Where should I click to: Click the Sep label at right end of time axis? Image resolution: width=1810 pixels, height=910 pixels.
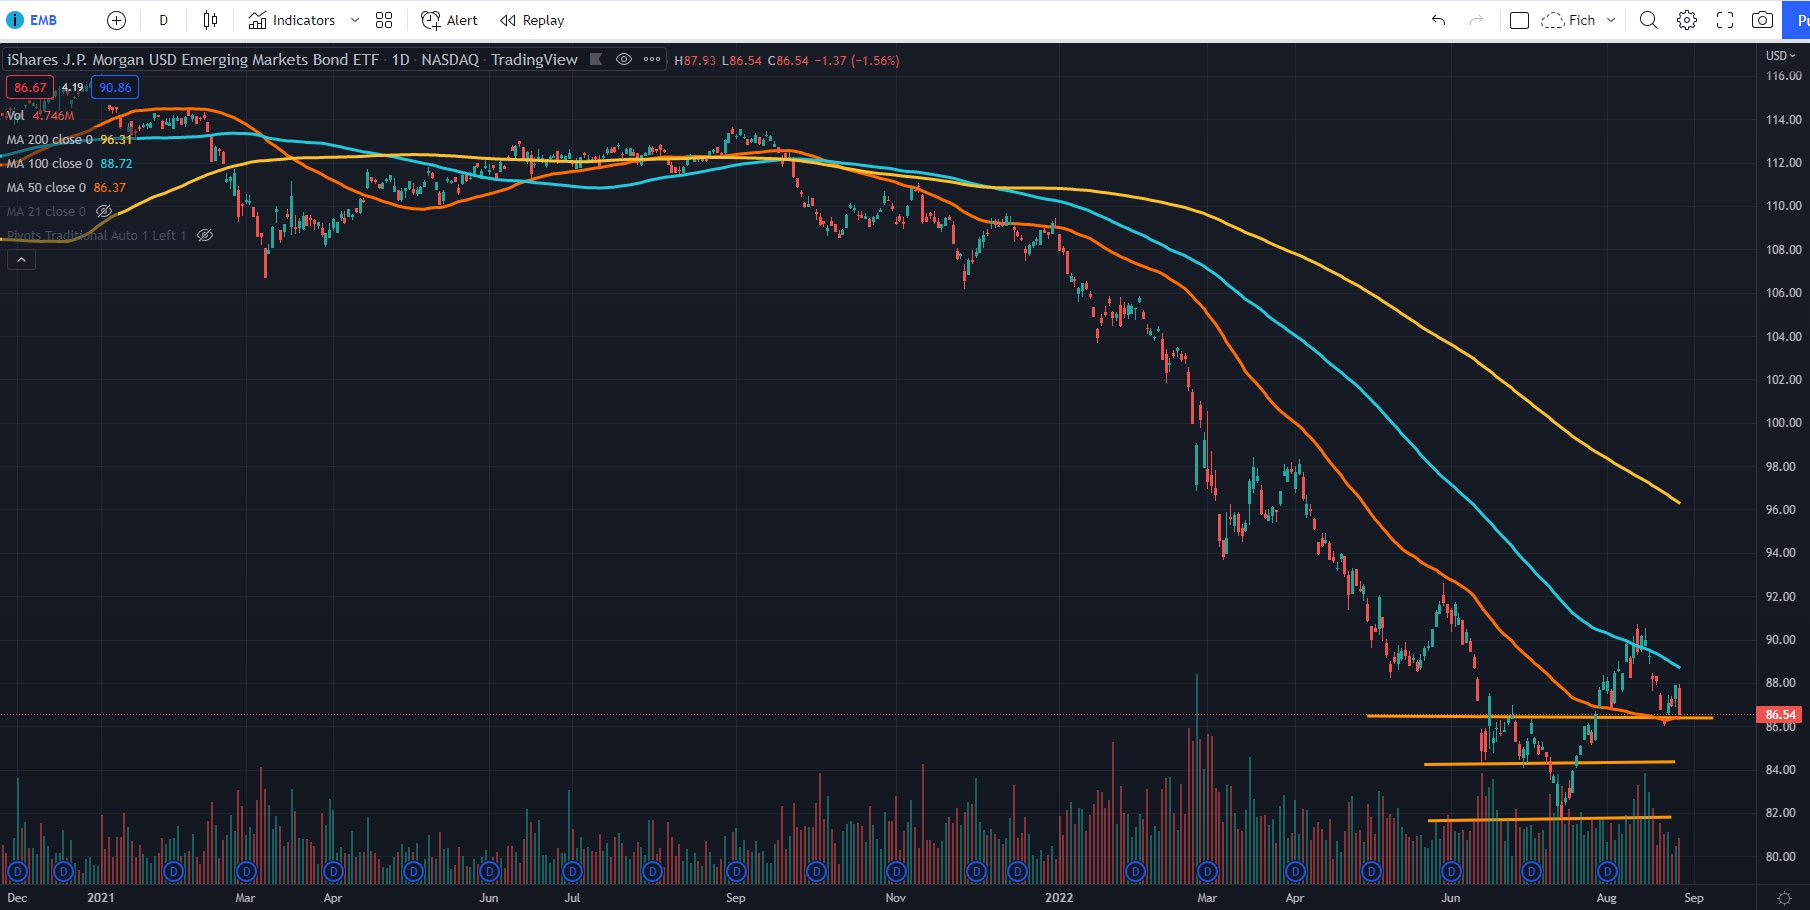click(x=1694, y=898)
